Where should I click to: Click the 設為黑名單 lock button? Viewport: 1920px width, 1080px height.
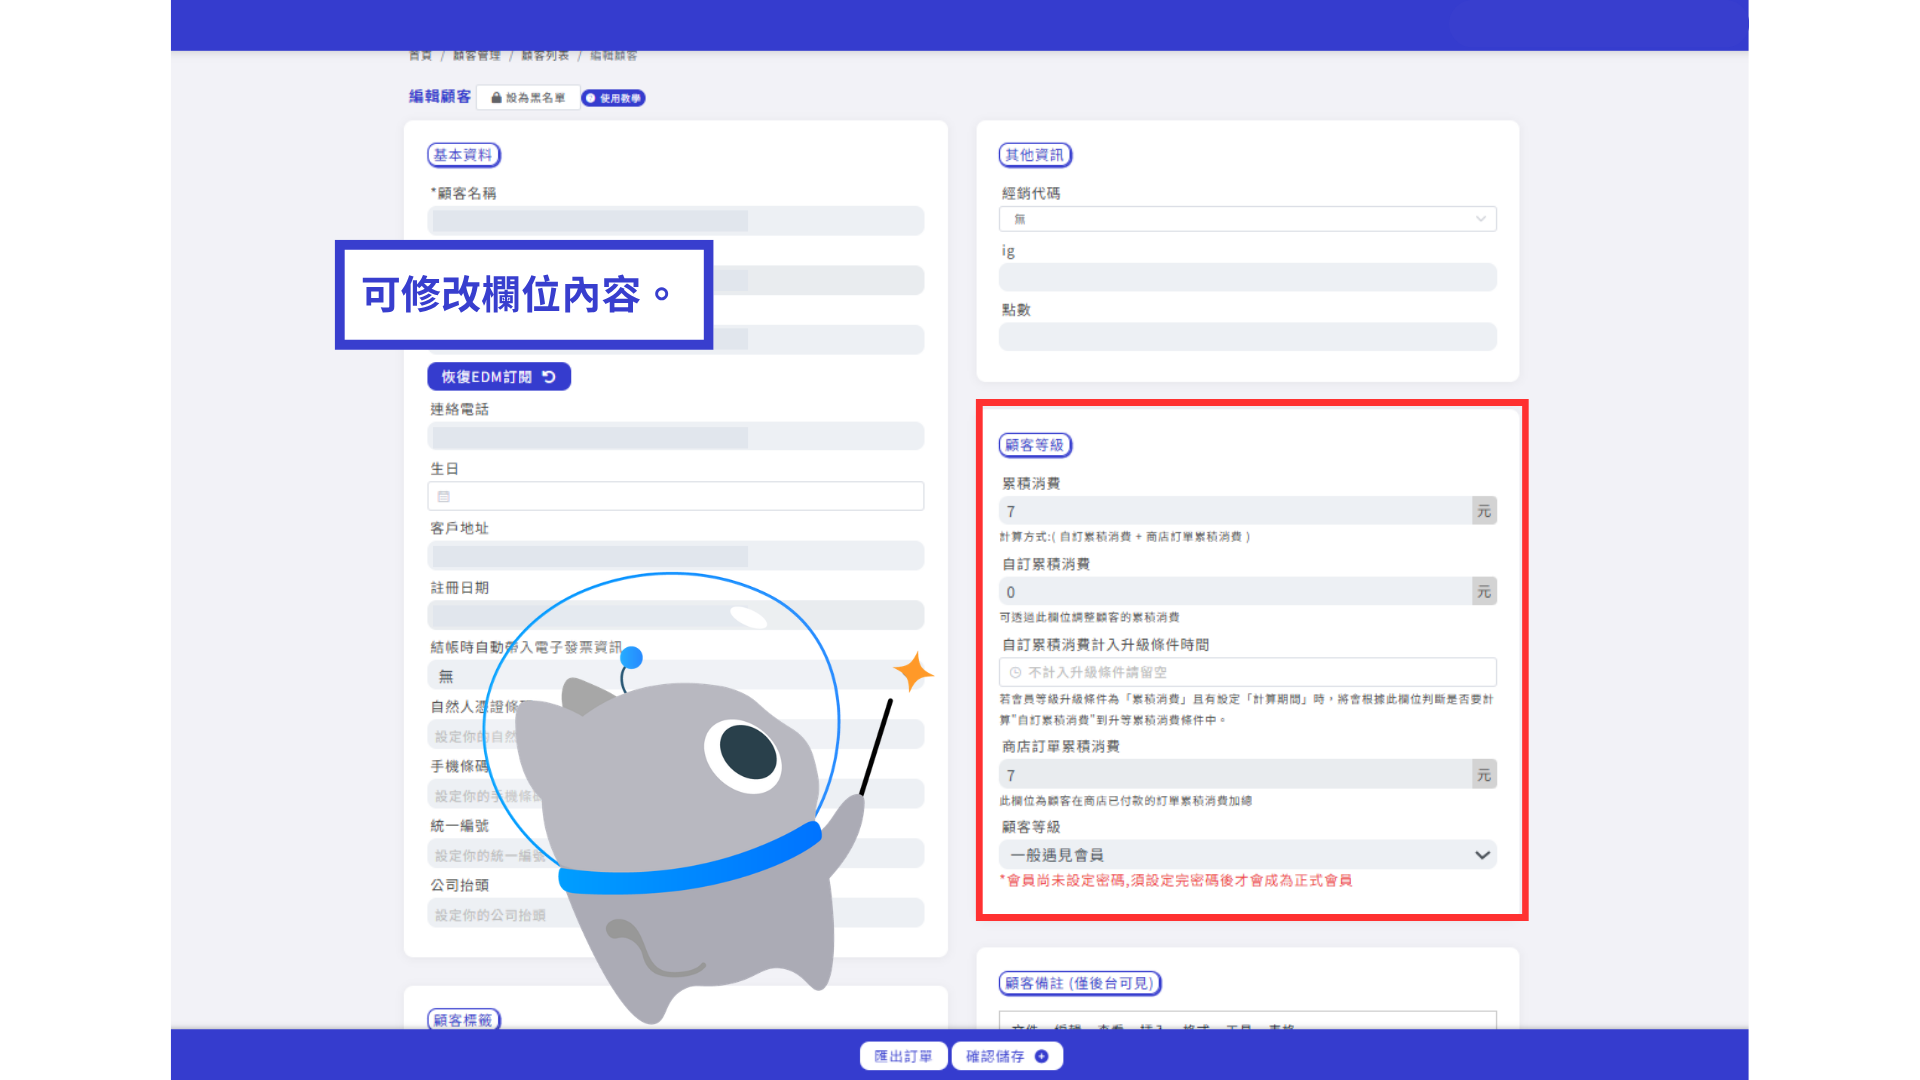point(528,98)
